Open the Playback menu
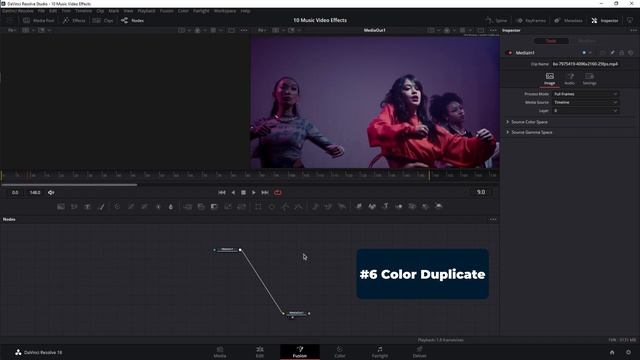This screenshot has height=360, width=640. coord(146,11)
